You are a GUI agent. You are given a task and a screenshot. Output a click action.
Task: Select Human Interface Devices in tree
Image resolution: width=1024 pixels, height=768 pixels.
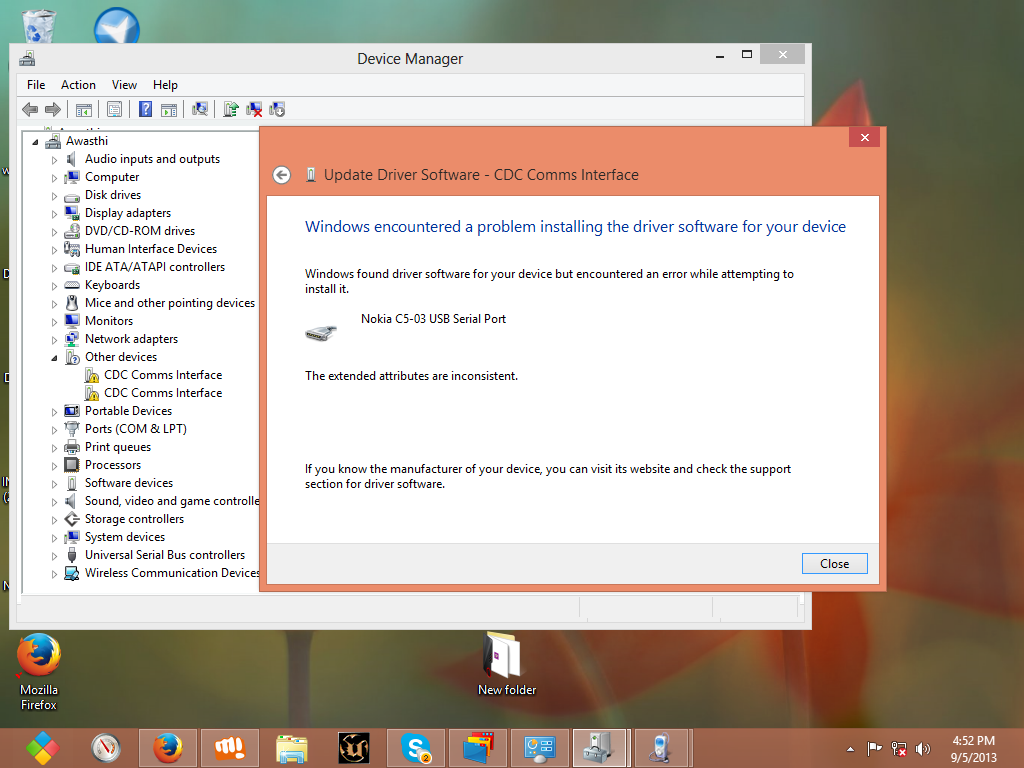[x=151, y=249]
